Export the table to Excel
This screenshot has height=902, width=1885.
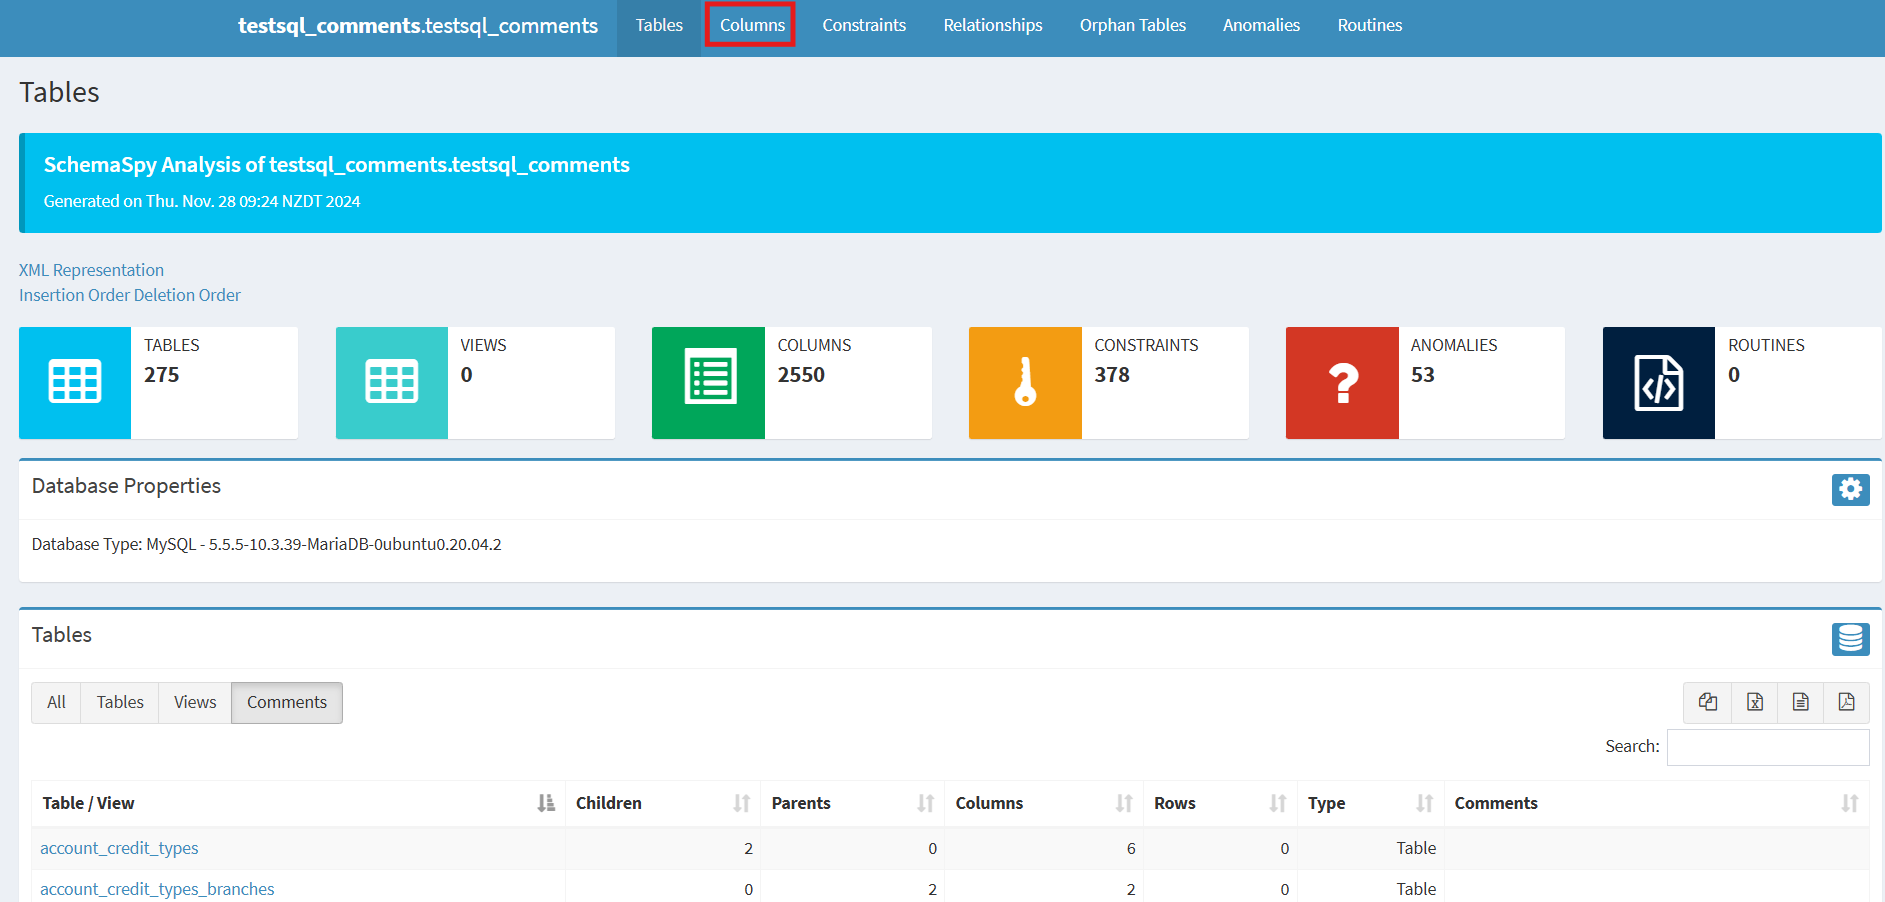point(1754,702)
